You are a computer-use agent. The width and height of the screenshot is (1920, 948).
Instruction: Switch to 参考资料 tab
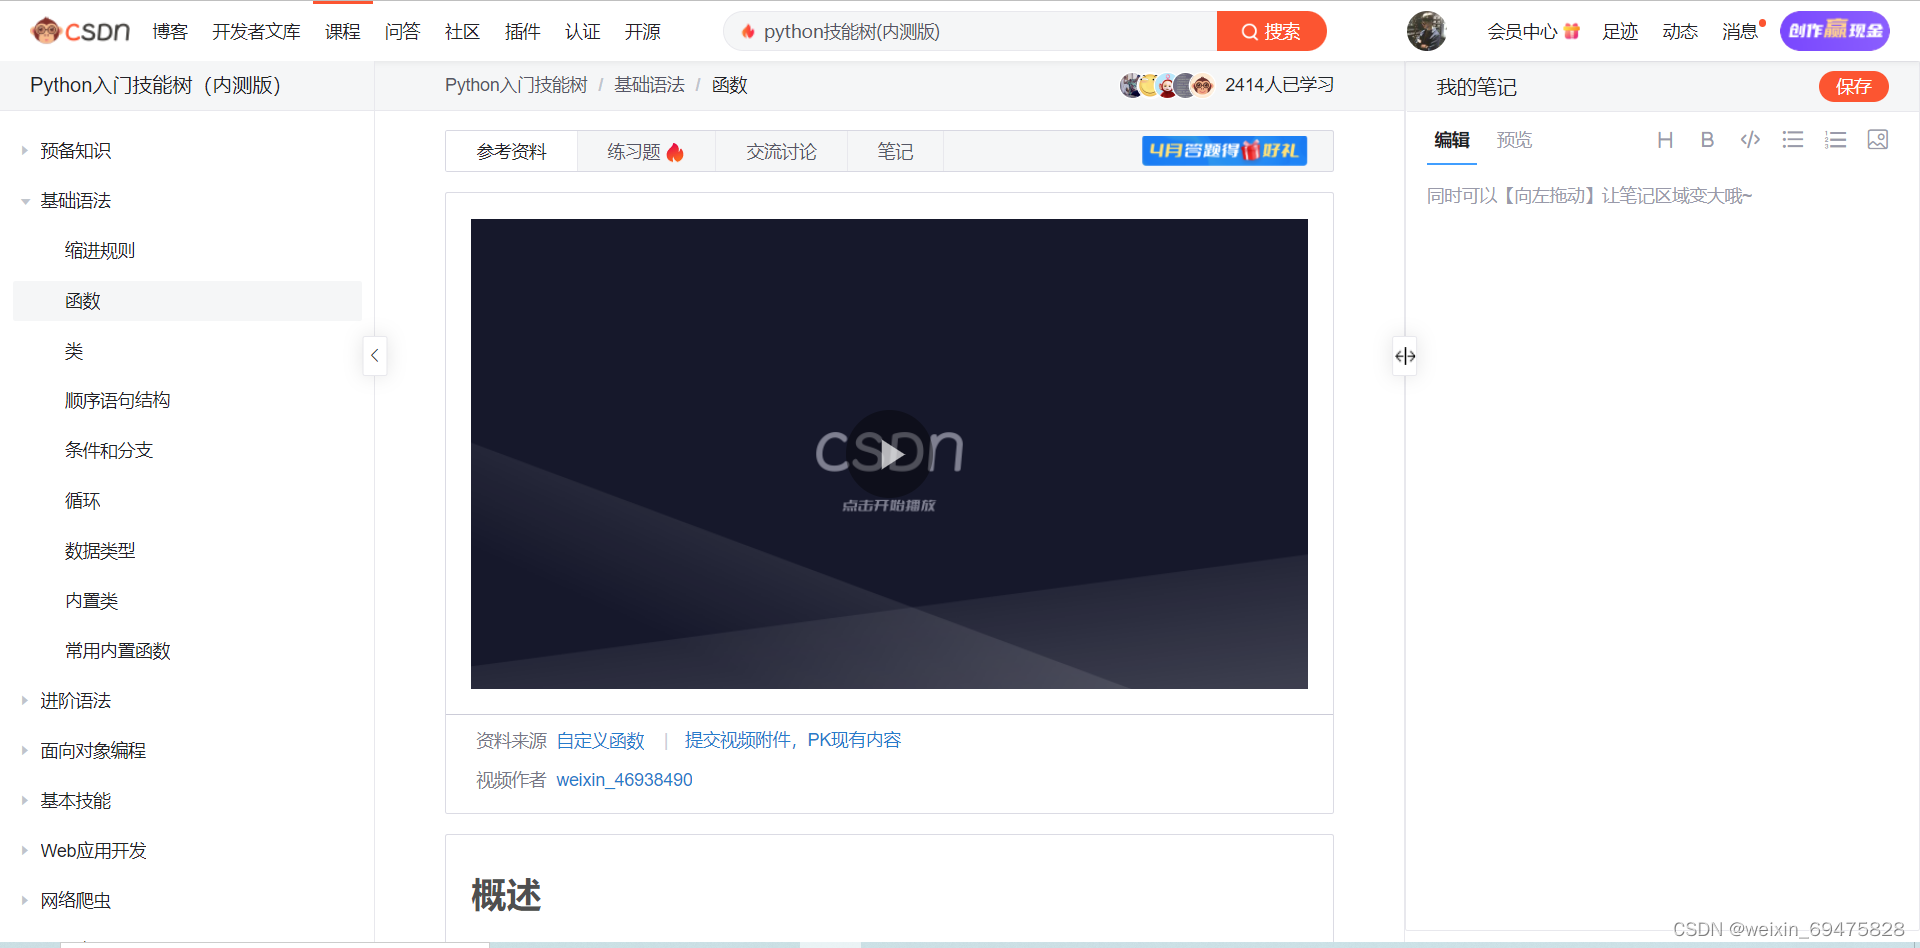(x=512, y=151)
